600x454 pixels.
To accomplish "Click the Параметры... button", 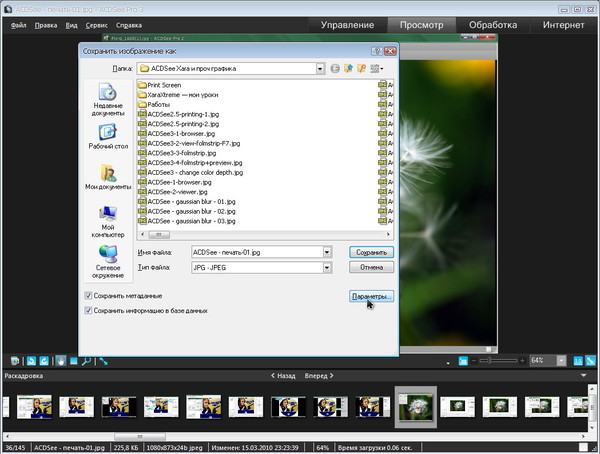I will pyautogui.click(x=371, y=296).
